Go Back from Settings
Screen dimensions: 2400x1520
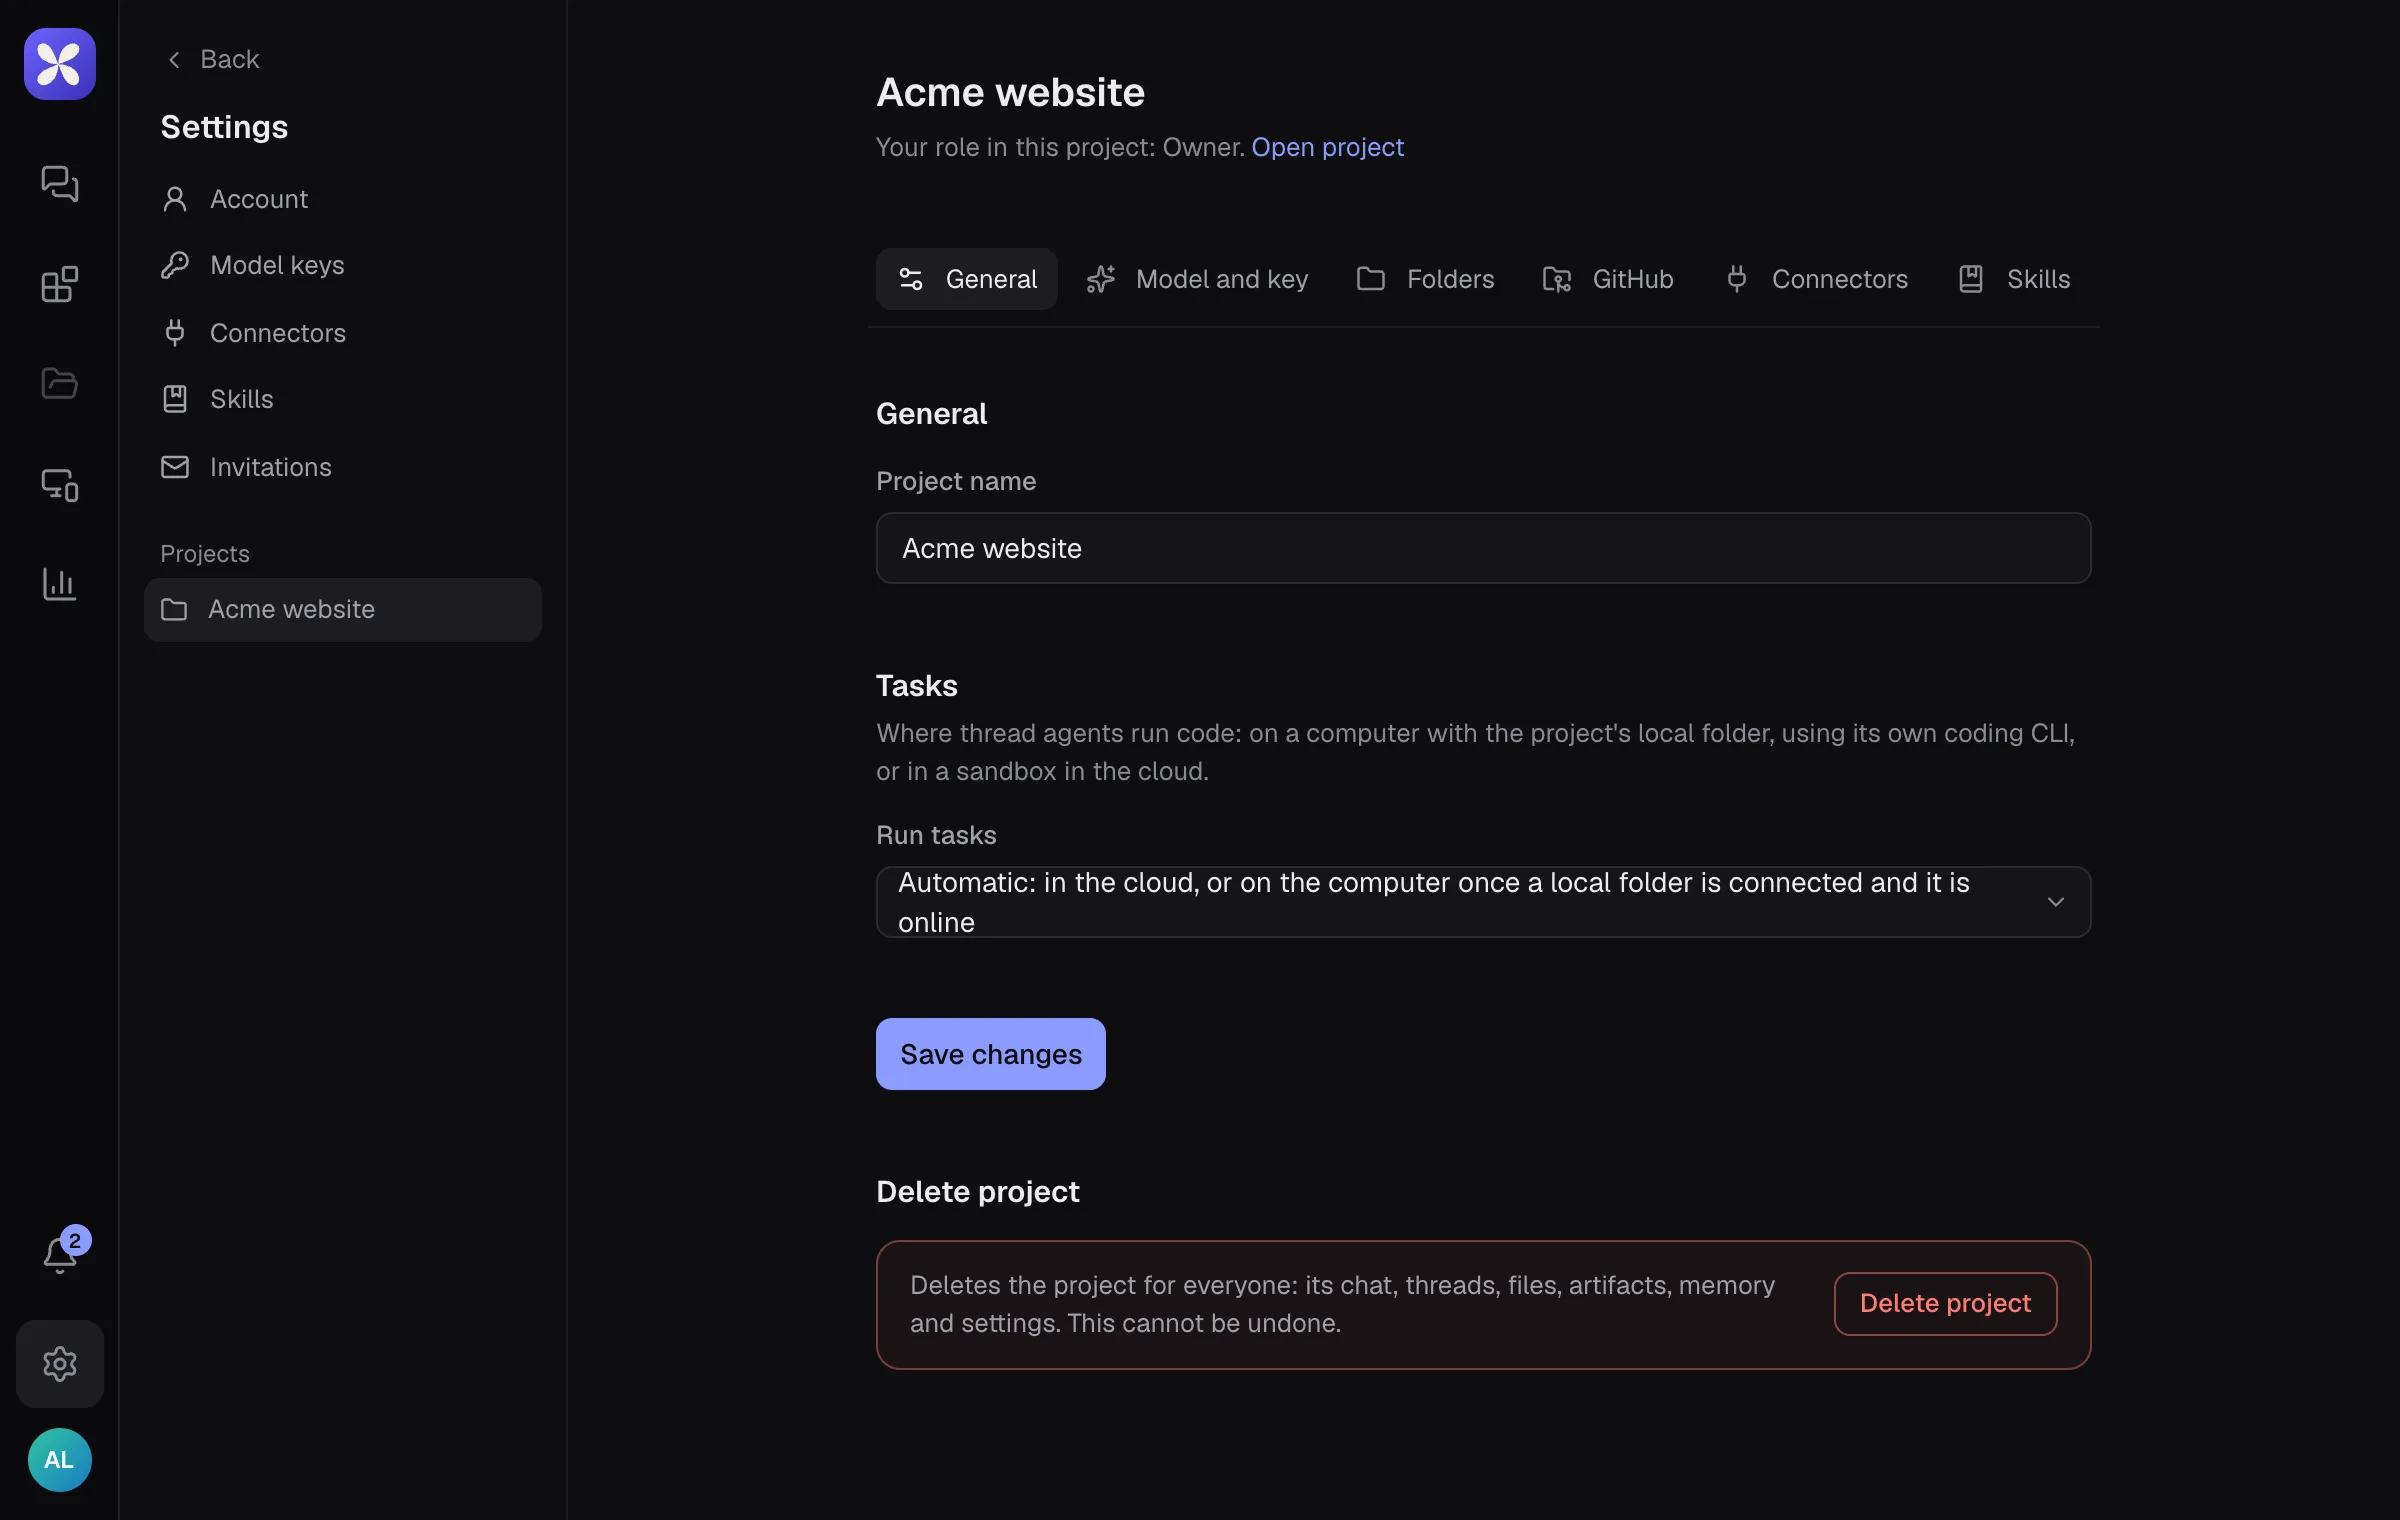(x=213, y=59)
